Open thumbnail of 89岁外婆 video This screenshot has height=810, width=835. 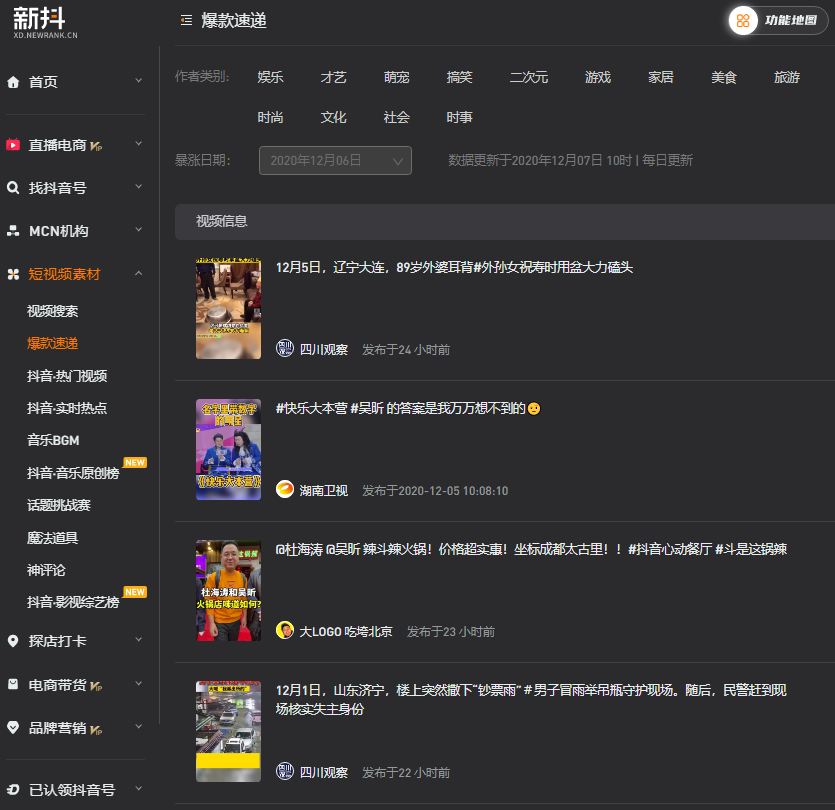pyautogui.click(x=228, y=308)
